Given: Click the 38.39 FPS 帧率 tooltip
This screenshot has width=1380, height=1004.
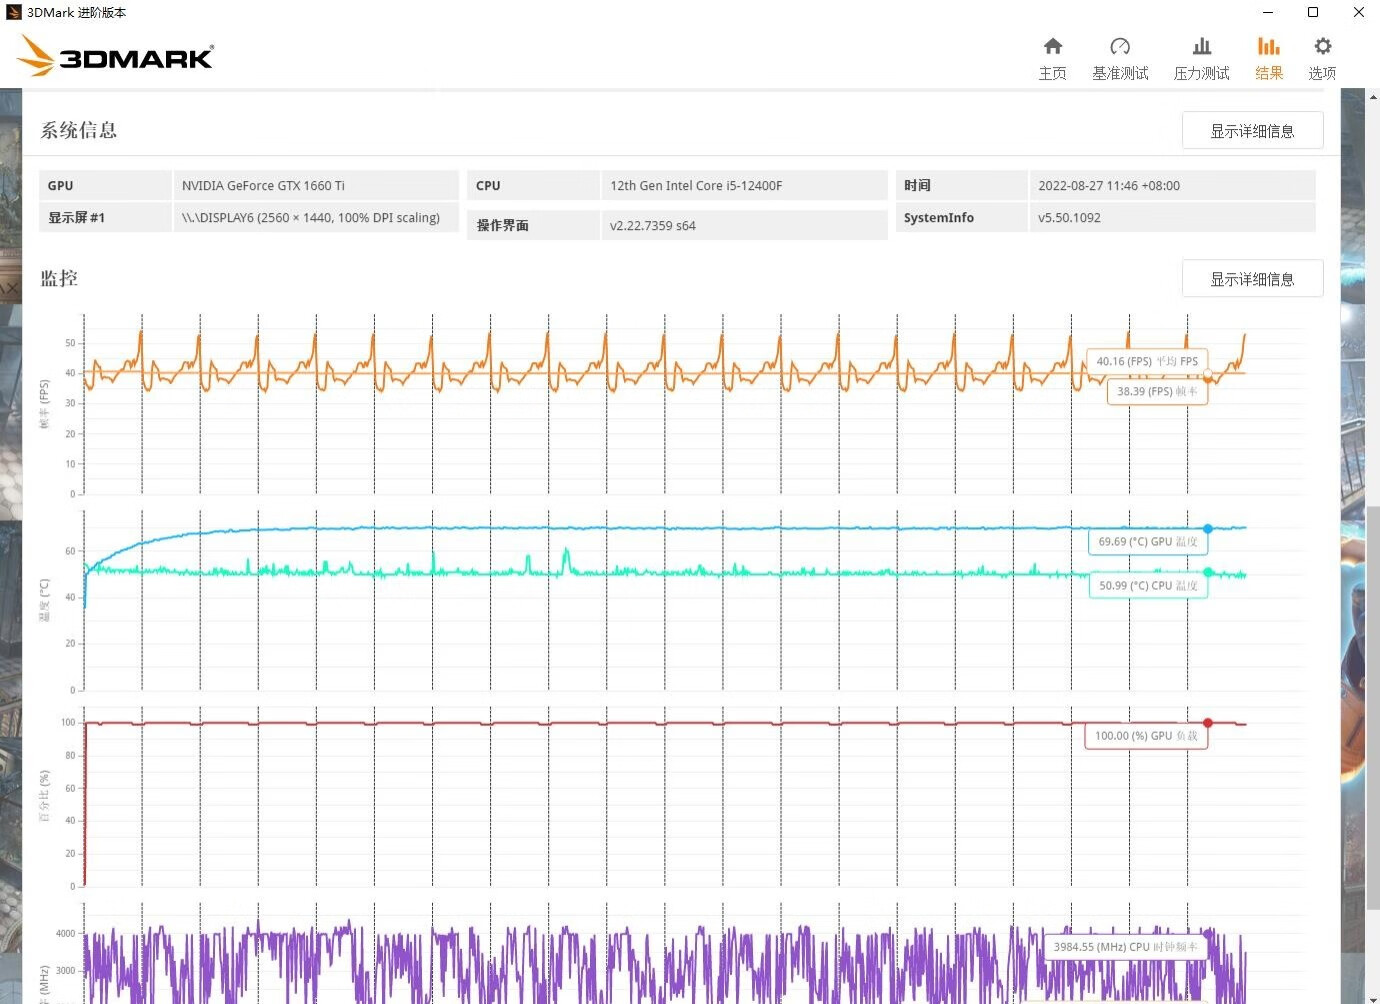Looking at the screenshot, I should pyautogui.click(x=1157, y=392).
